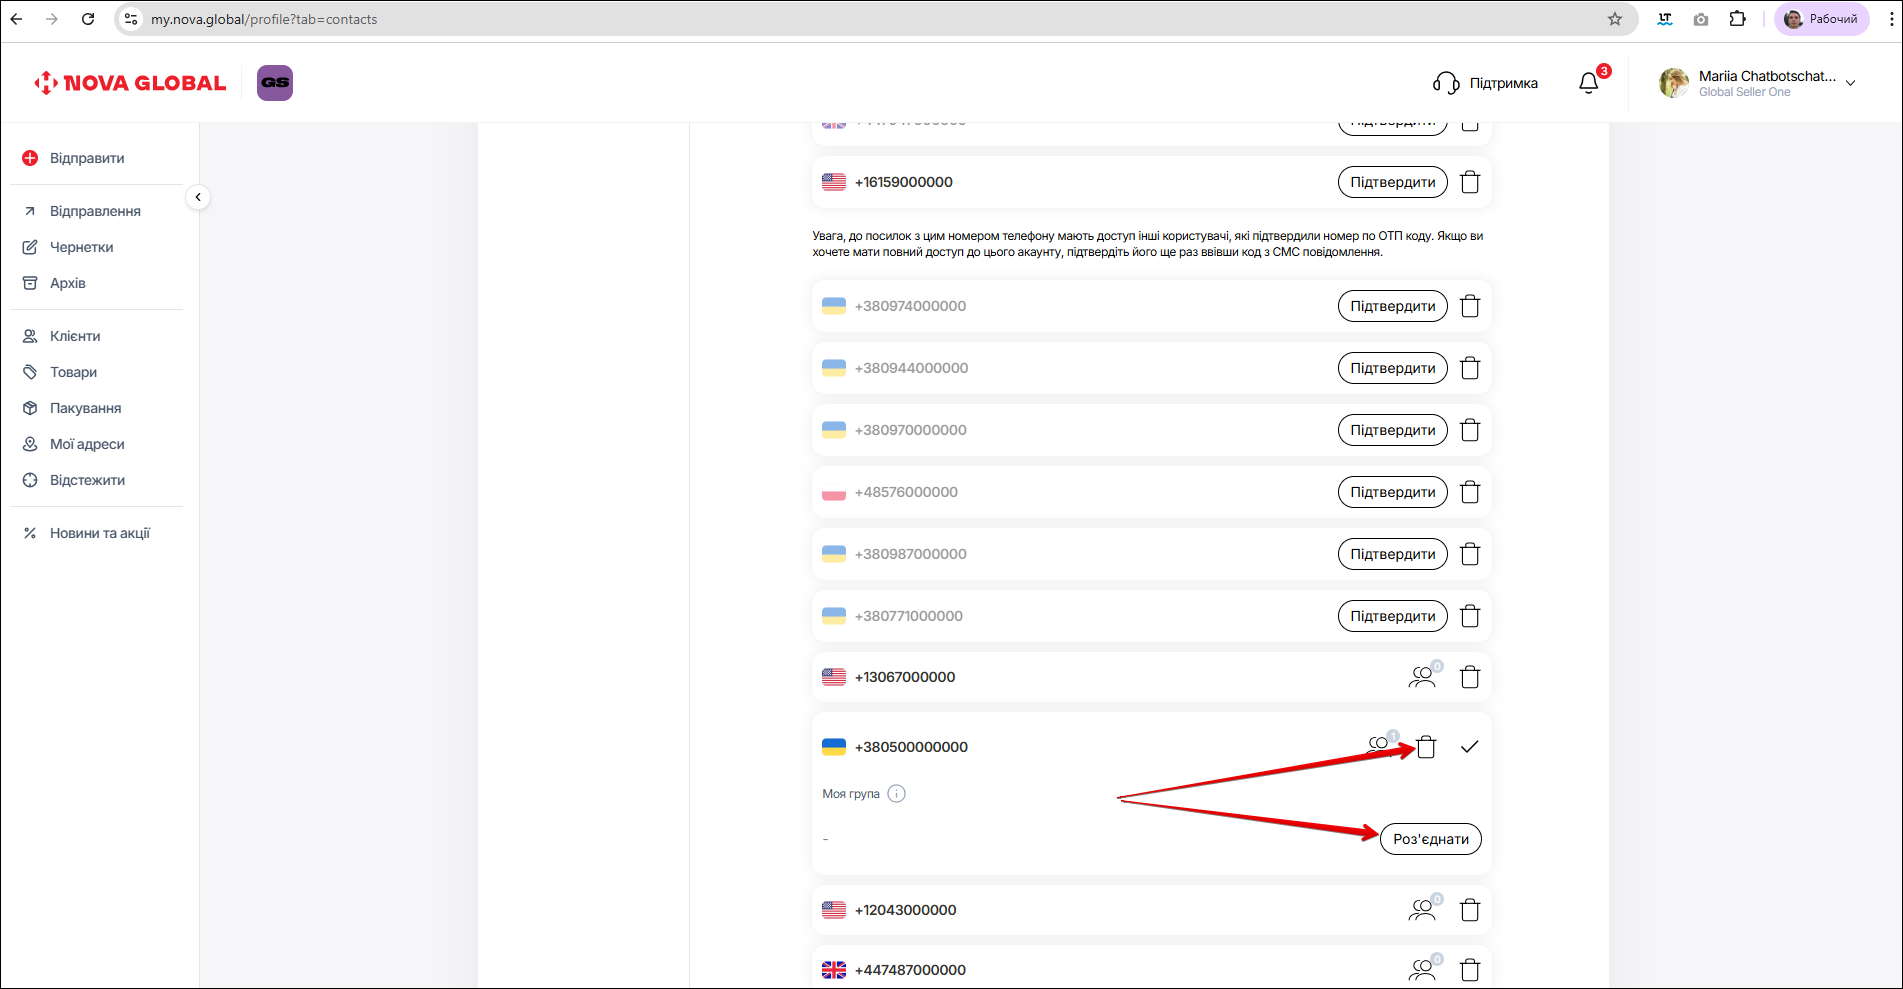
Task: Confirm number +380974000000 with Підтвердити
Action: click(x=1392, y=306)
